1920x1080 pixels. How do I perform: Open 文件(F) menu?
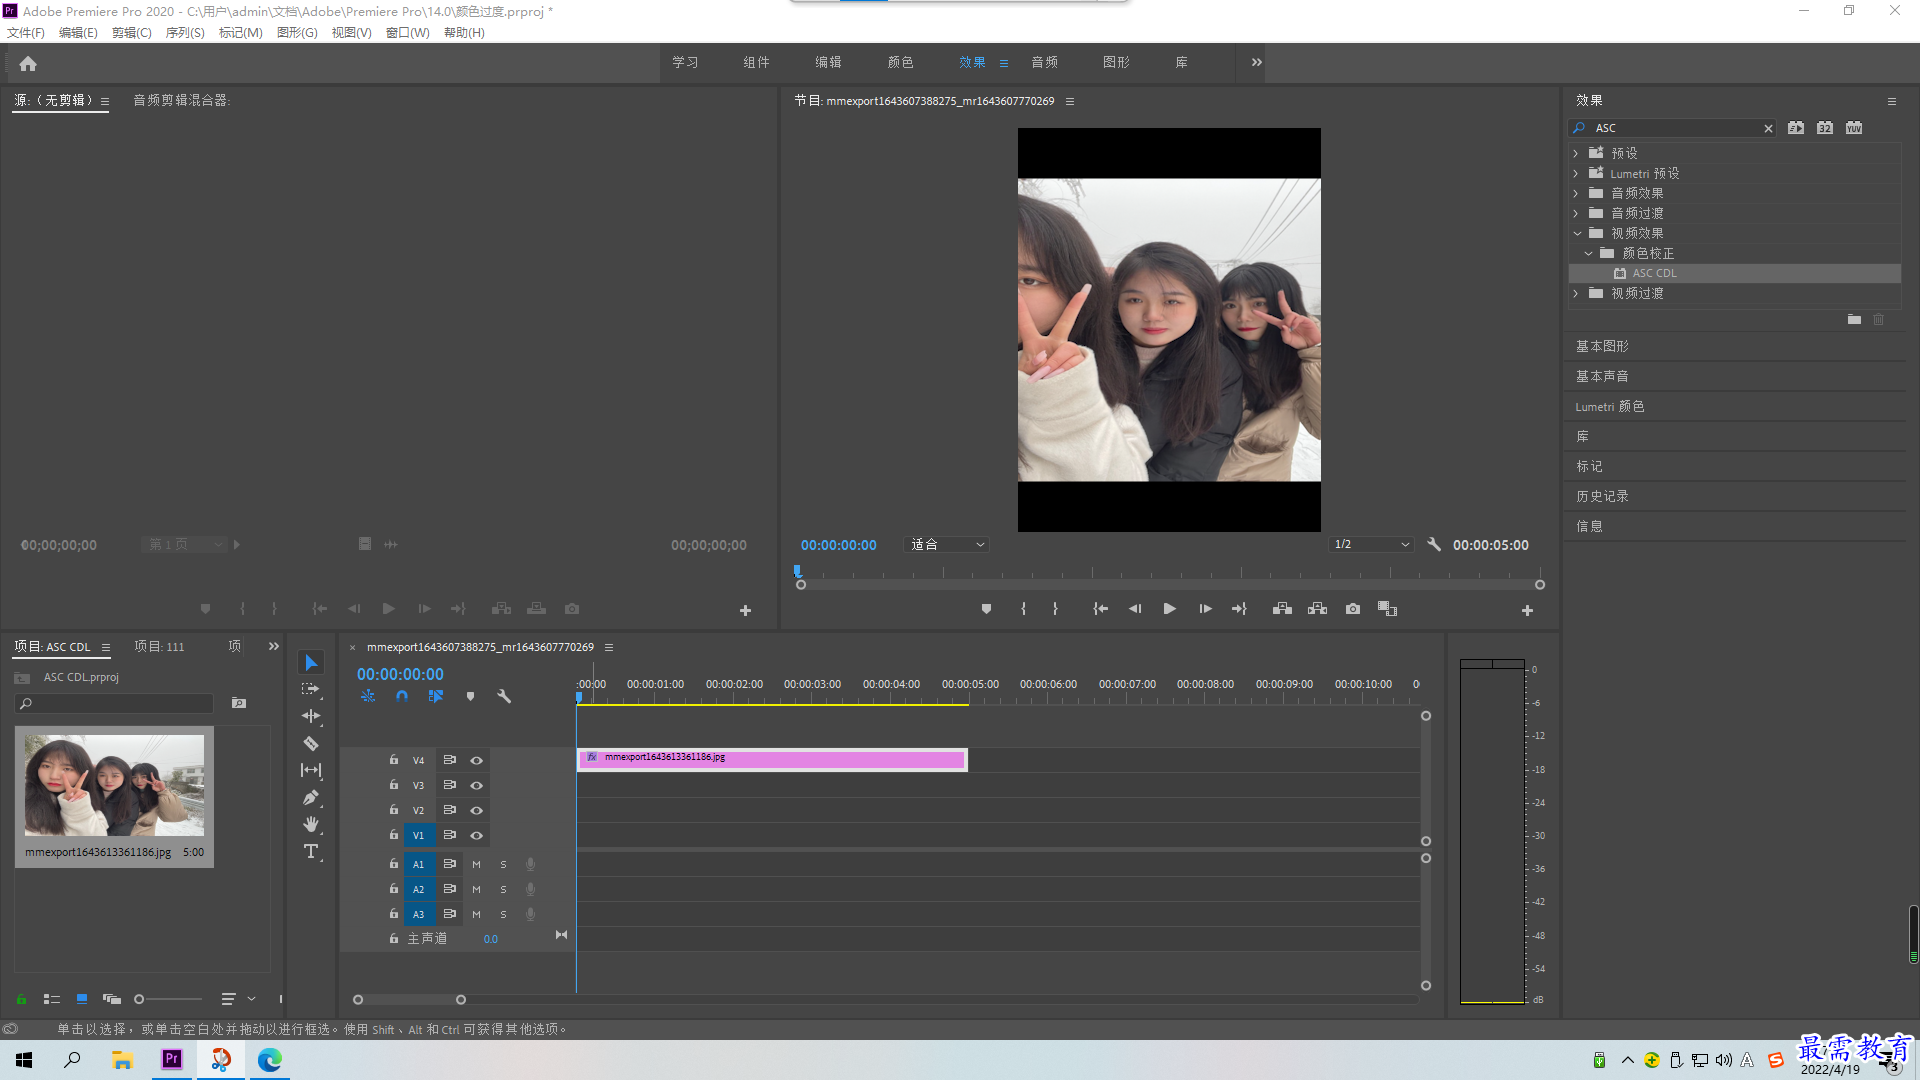point(26,32)
